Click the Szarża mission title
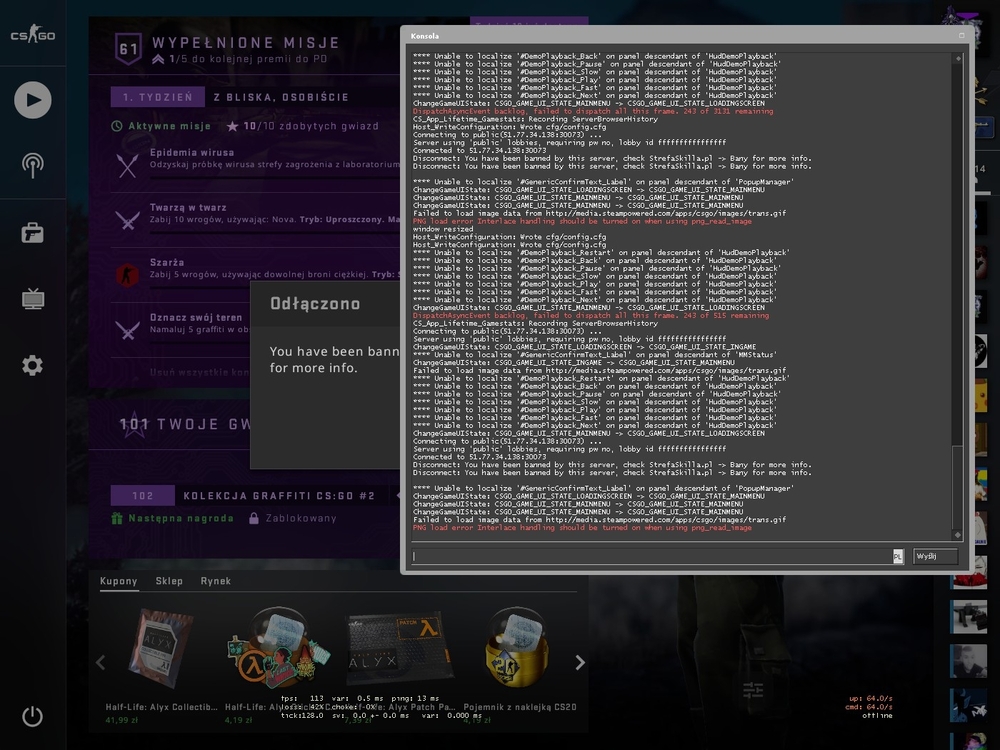The height and width of the screenshot is (750, 1000). [167, 262]
